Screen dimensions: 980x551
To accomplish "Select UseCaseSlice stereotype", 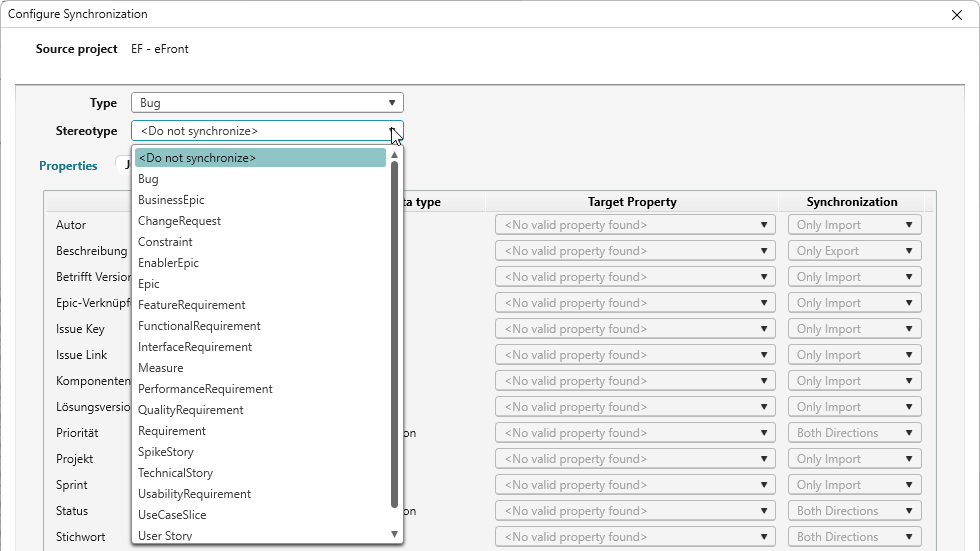I will pyautogui.click(x=260, y=515).
